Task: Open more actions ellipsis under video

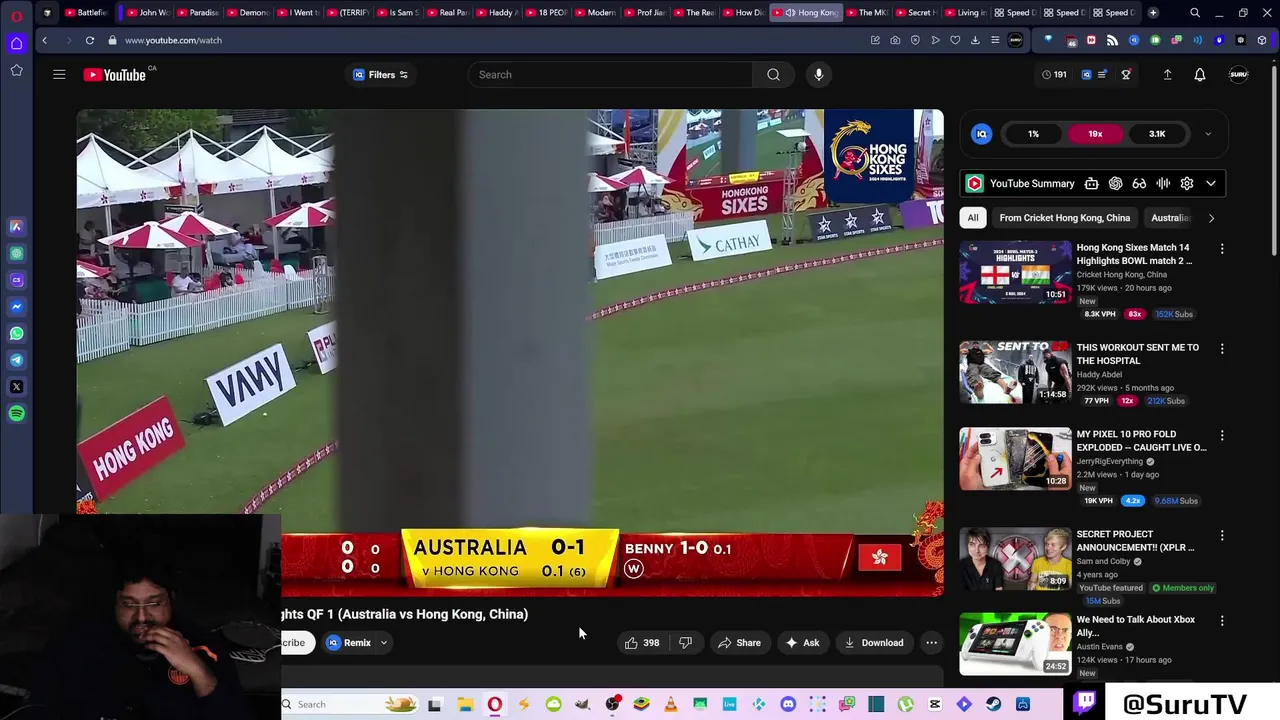Action: [x=931, y=643]
